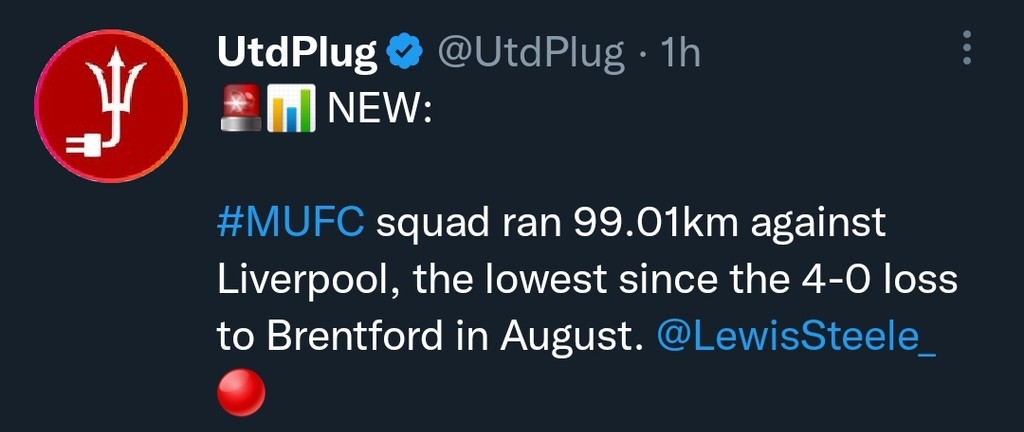
Task: Click the white trident in the avatar
Action: coord(118,92)
